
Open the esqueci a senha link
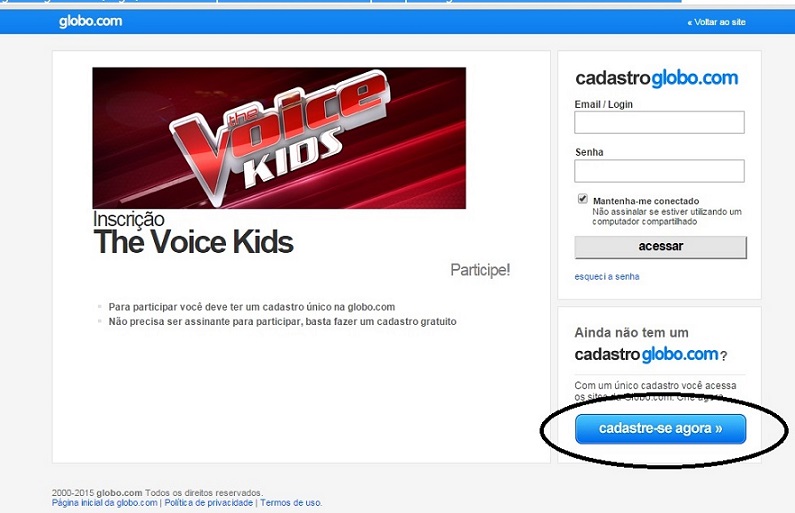[606, 277]
